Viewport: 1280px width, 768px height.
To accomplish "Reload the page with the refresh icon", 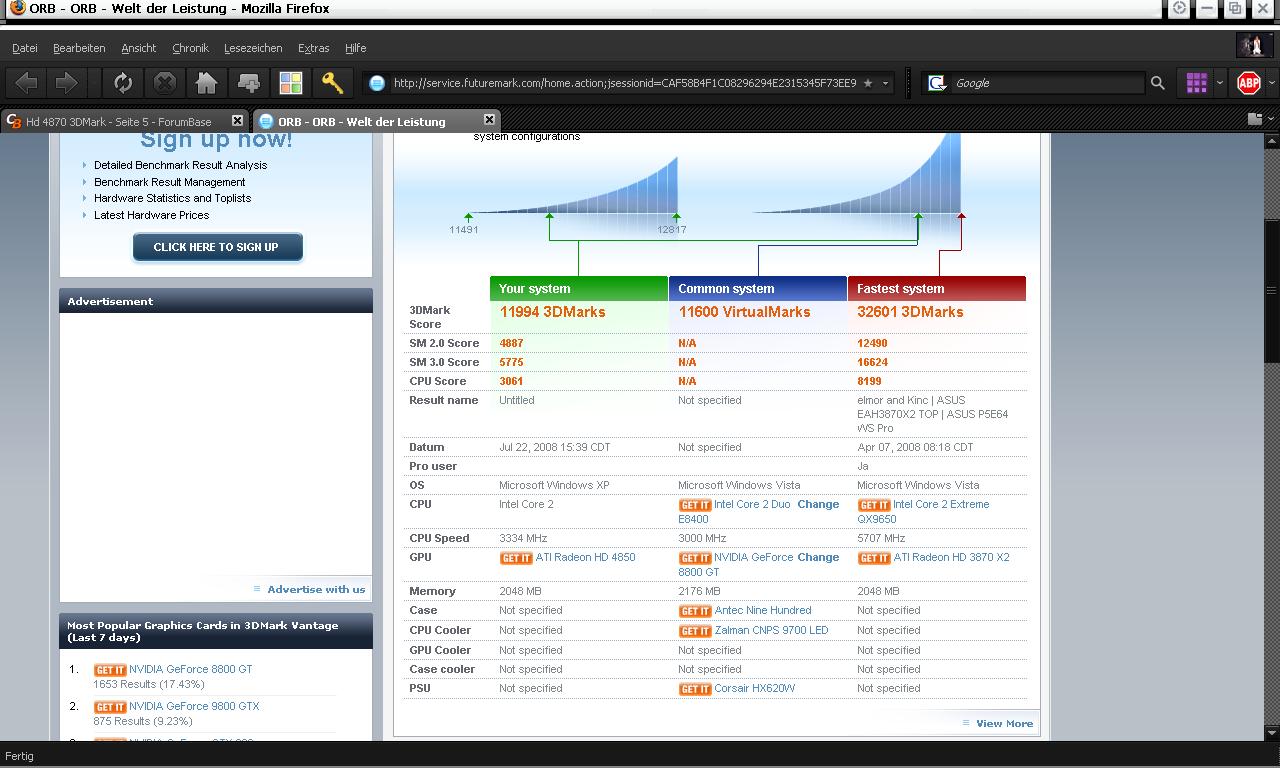I will pyautogui.click(x=123, y=83).
